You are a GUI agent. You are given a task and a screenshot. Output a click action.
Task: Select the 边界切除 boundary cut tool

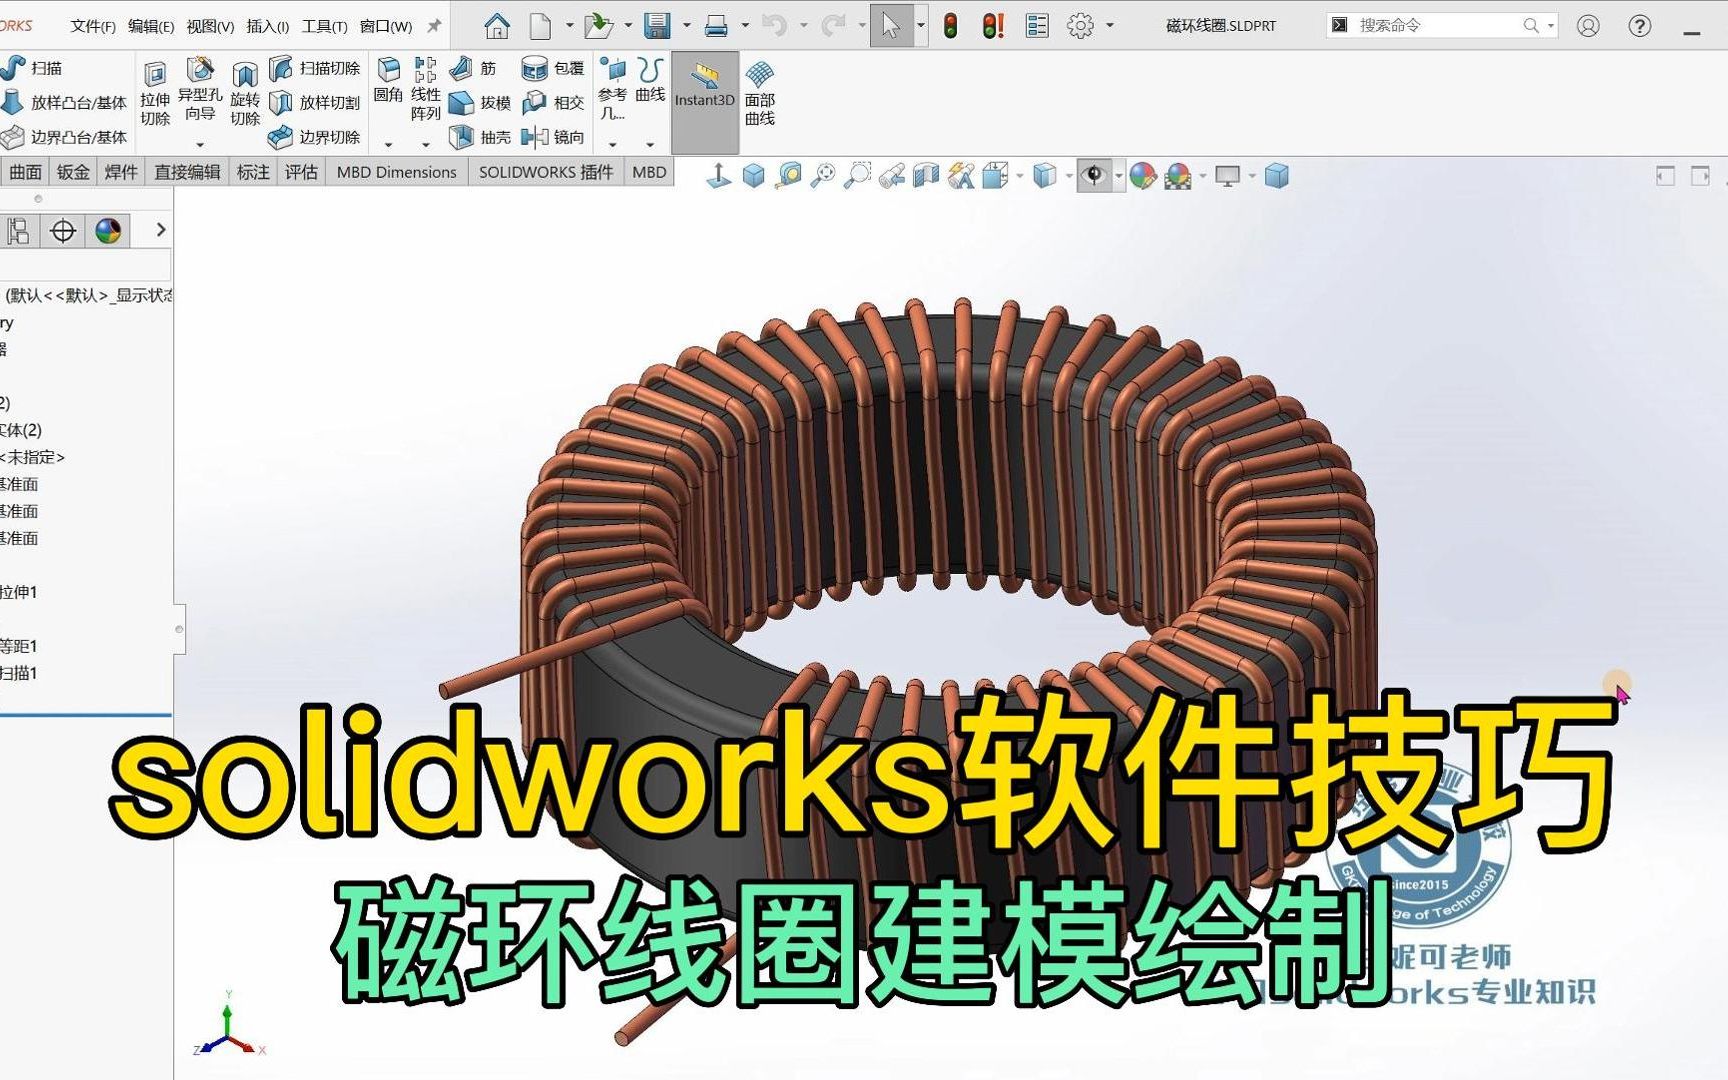pyautogui.click(x=315, y=137)
